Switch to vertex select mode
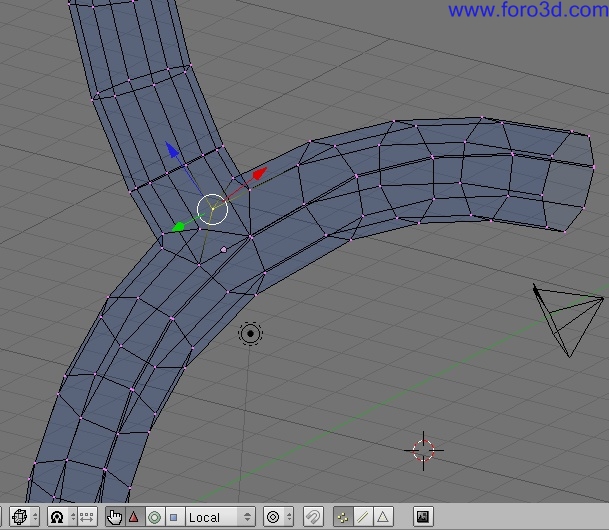The height and width of the screenshot is (530, 609). pyautogui.click(x=343, y=517)
